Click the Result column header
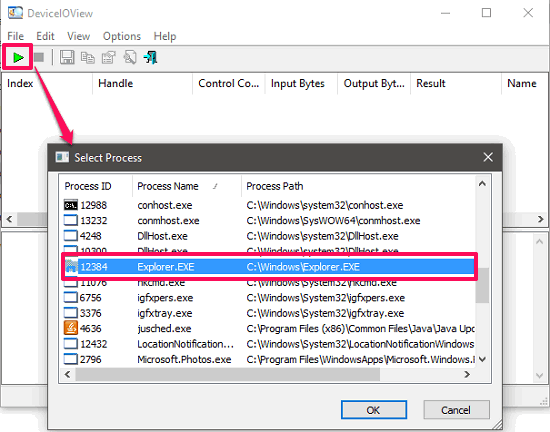Viewport: 550px width, 432px height. click(456, 83)
